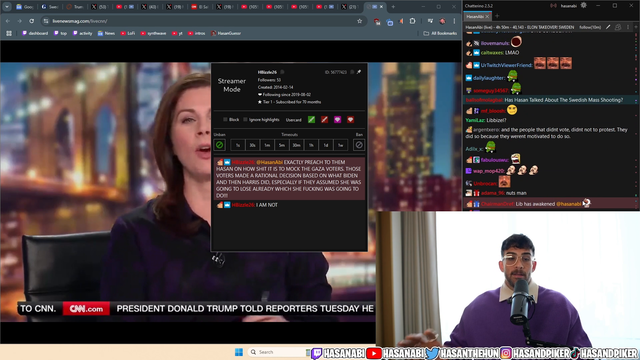
Task: Click the hasanabi account name in Chatterino
Action: click(569, 6)
